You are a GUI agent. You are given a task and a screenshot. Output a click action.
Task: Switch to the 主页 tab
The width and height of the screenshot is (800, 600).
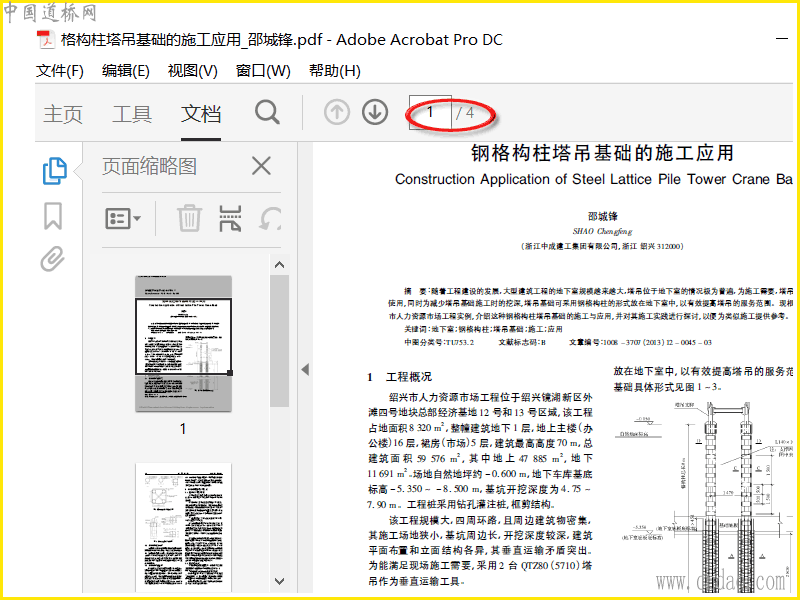pyautogui.click(x=63, y=113)
